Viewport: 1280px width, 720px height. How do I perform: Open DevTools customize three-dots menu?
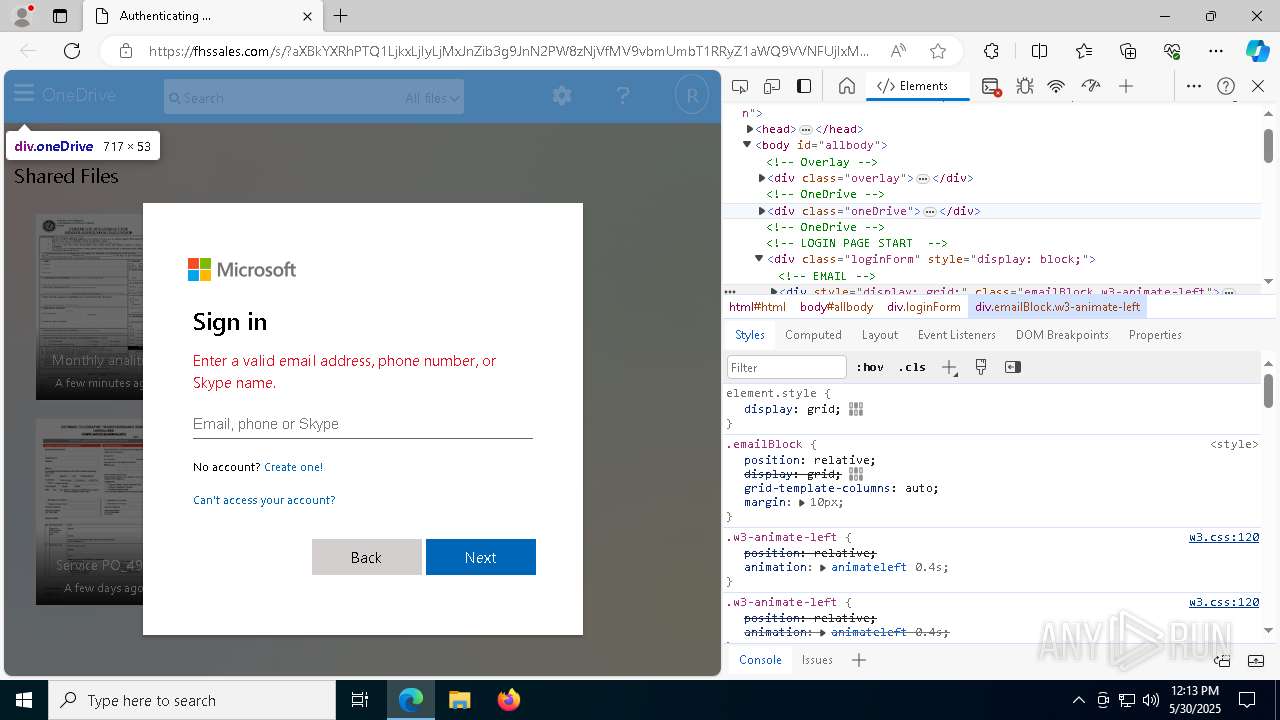1194,86
